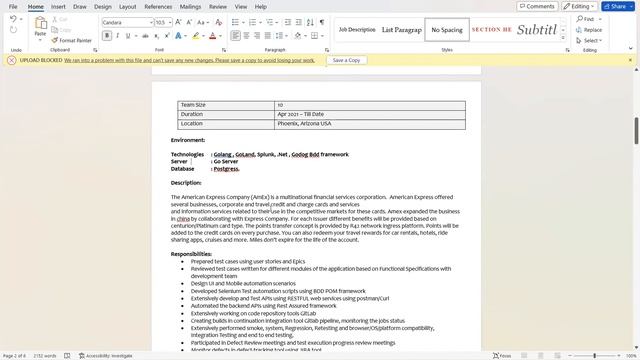Zoom out using the minus icon

pos(570,356)
